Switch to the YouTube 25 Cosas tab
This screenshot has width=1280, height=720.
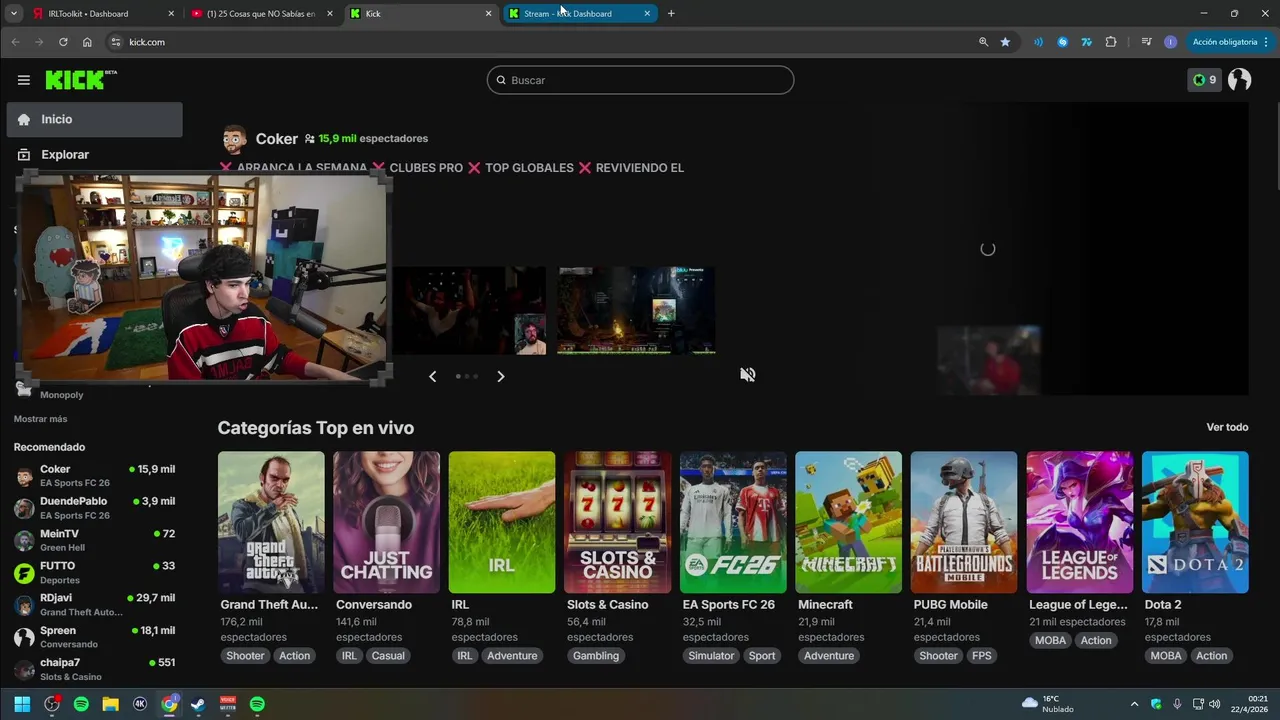(262, 14)
